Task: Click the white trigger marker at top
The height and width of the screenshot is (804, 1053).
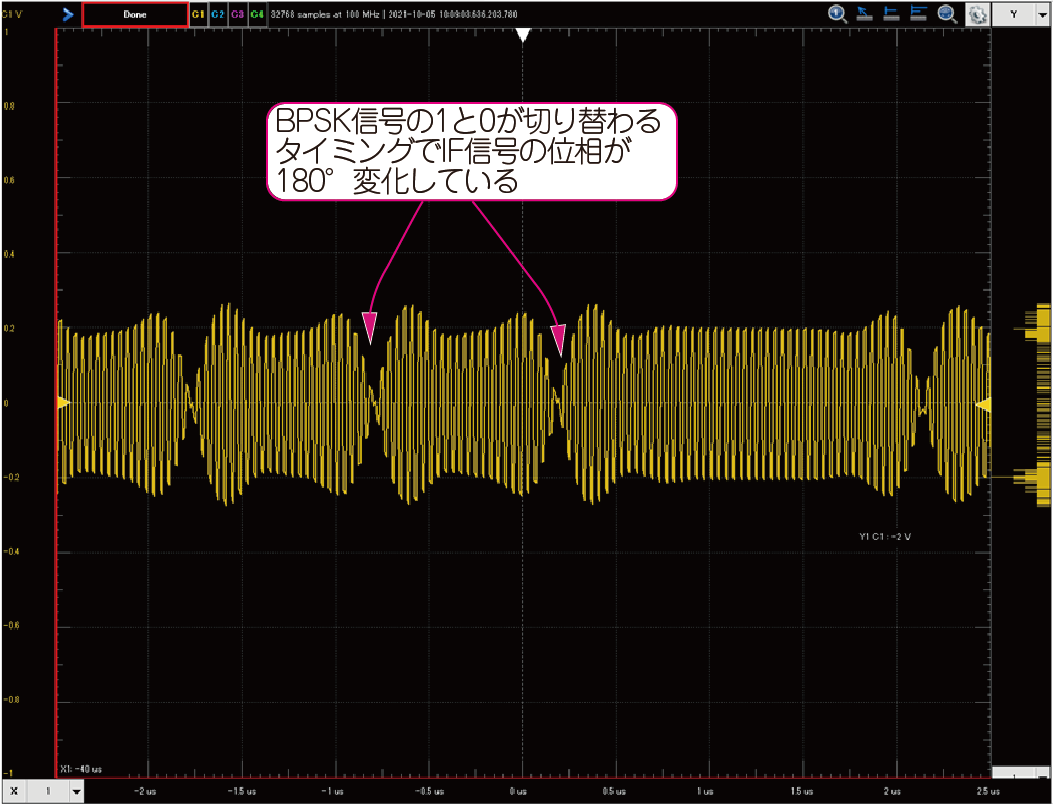Action: [522, 35]
